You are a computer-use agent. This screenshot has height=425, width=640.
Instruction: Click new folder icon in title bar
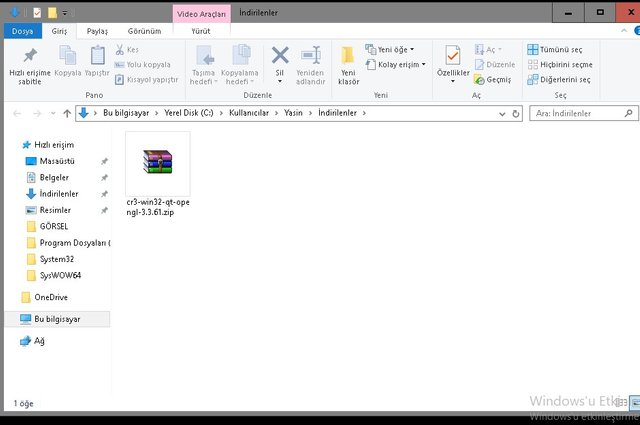coord(52,13)
